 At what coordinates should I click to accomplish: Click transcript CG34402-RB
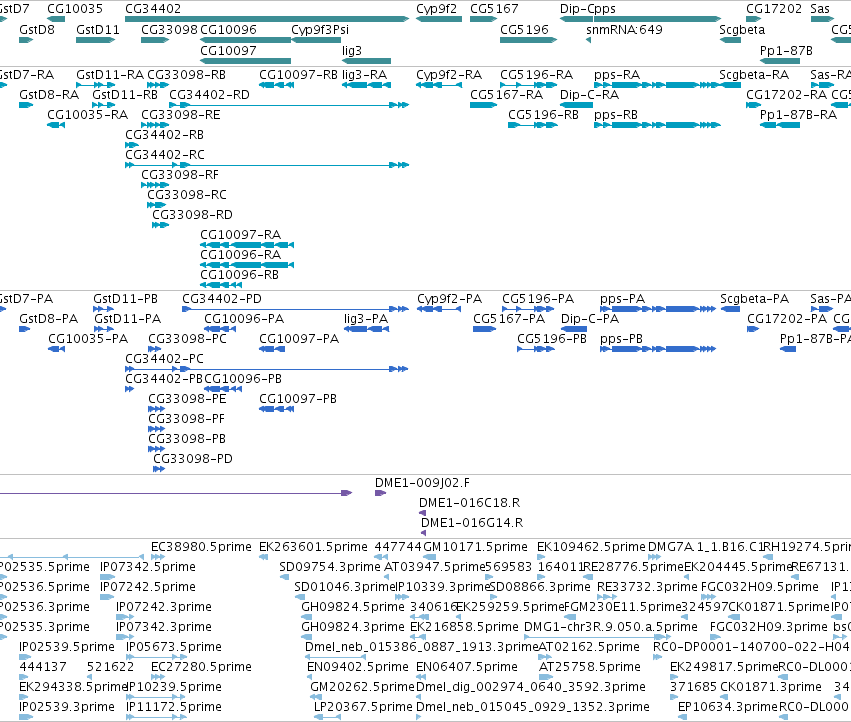pyautogui.click(x=132, y=145)
